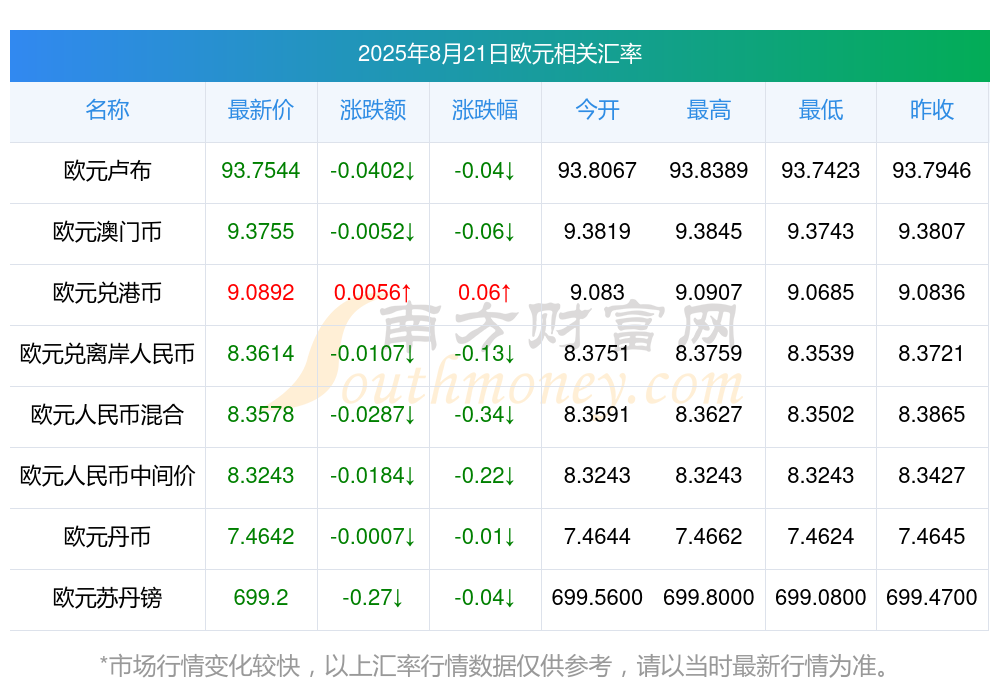The width and height of the screenshot is (1000, 698).
Task: Select latest price 93.7544
Action: tap(260, 170)
